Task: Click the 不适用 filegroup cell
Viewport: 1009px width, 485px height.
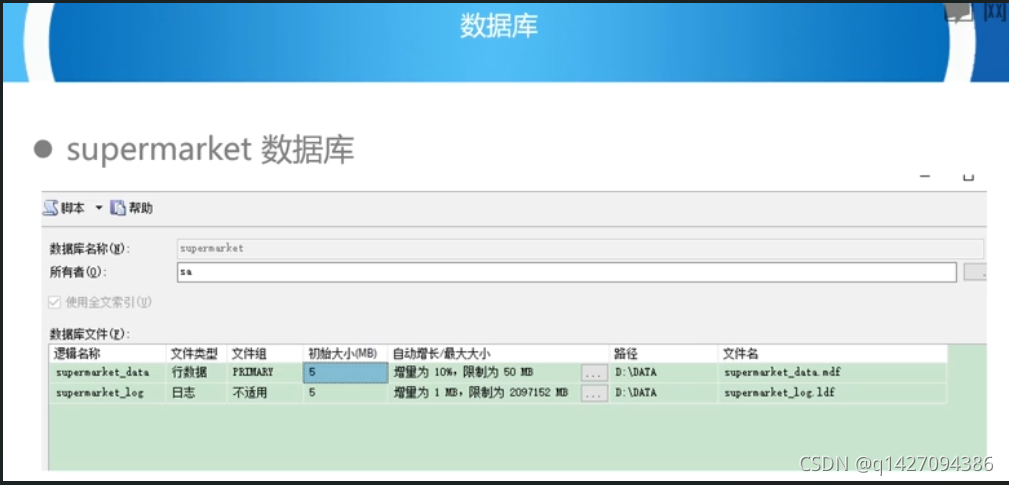Action: click(x=264, y=392)
